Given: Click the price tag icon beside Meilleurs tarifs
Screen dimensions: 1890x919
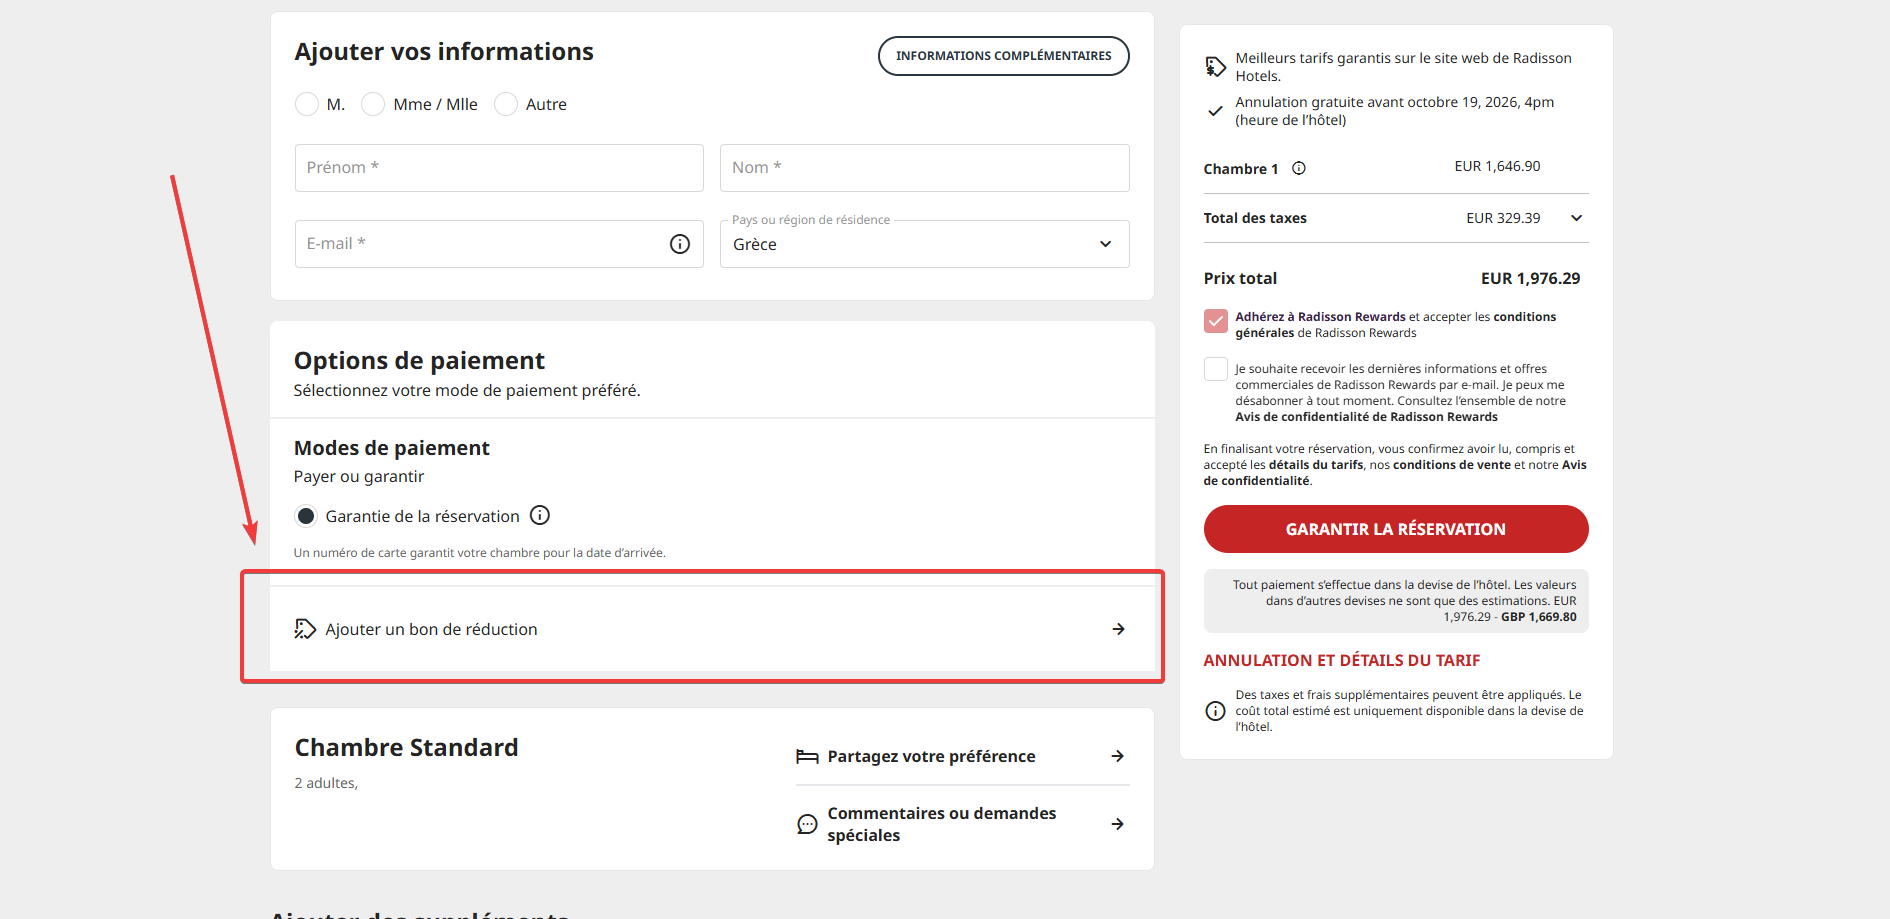Looking at the screenshot, I should (1215, 67).
